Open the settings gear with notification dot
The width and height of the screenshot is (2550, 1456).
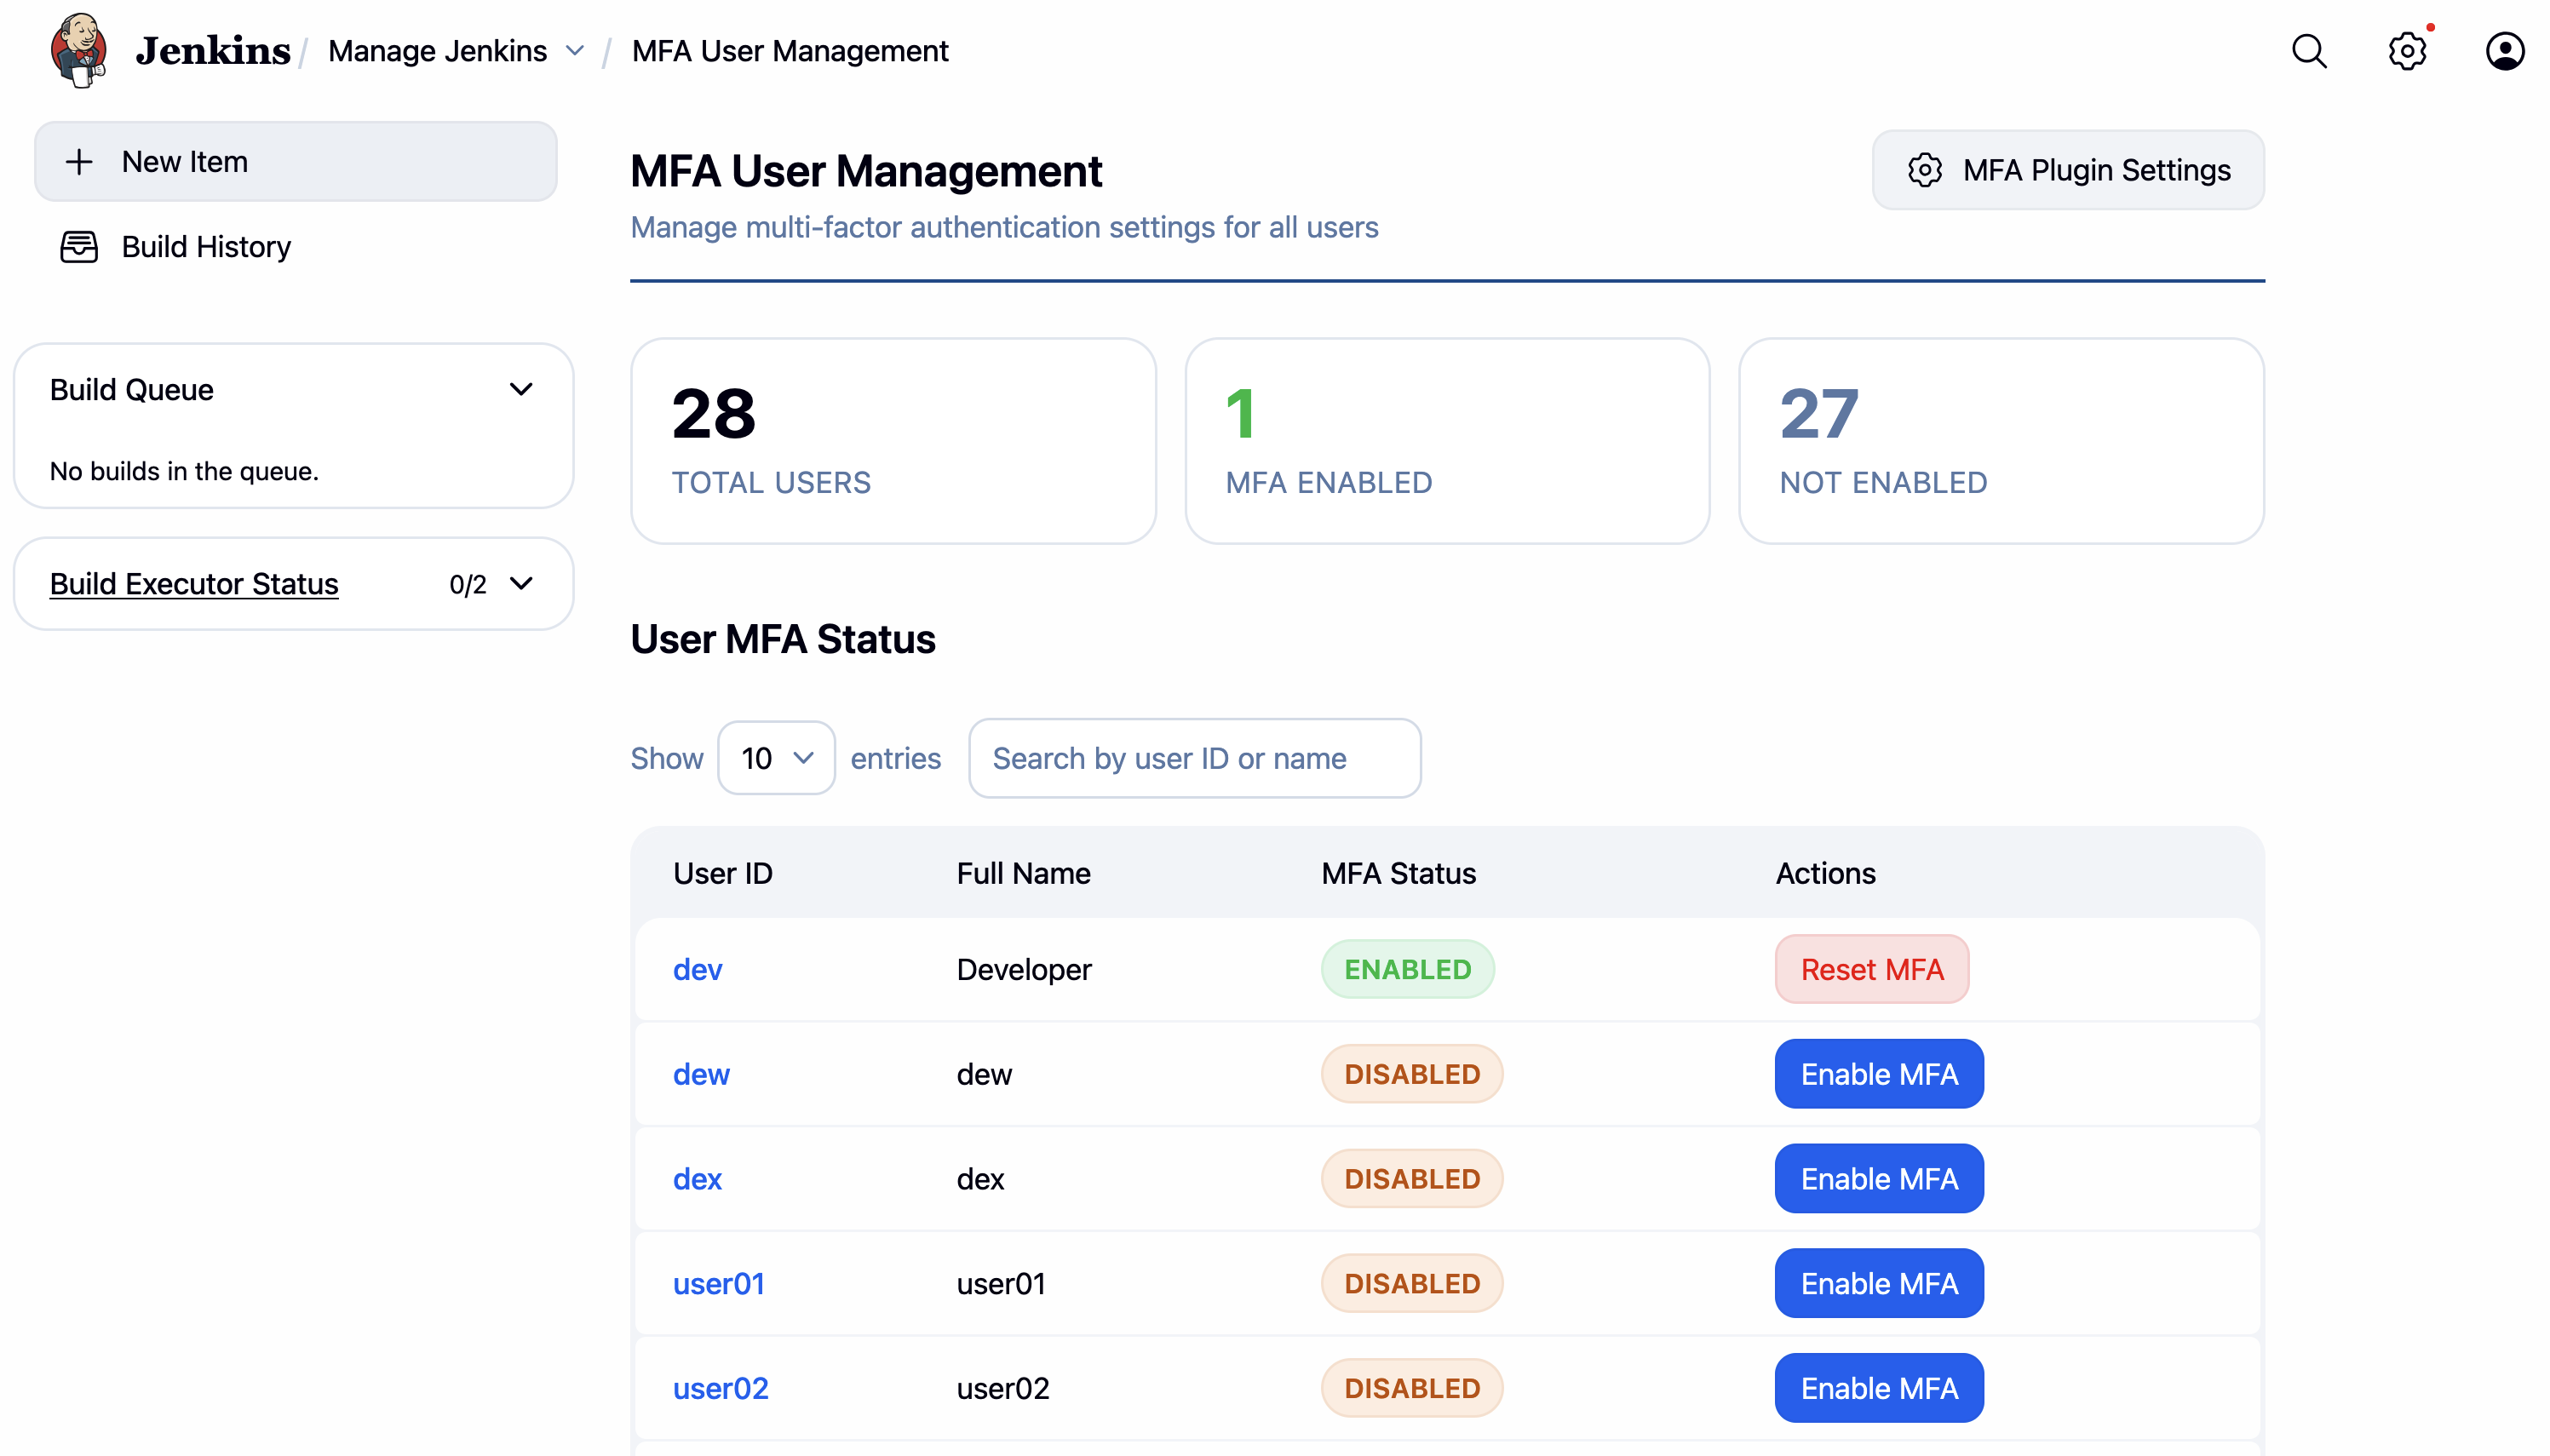tap(2407, 51)
